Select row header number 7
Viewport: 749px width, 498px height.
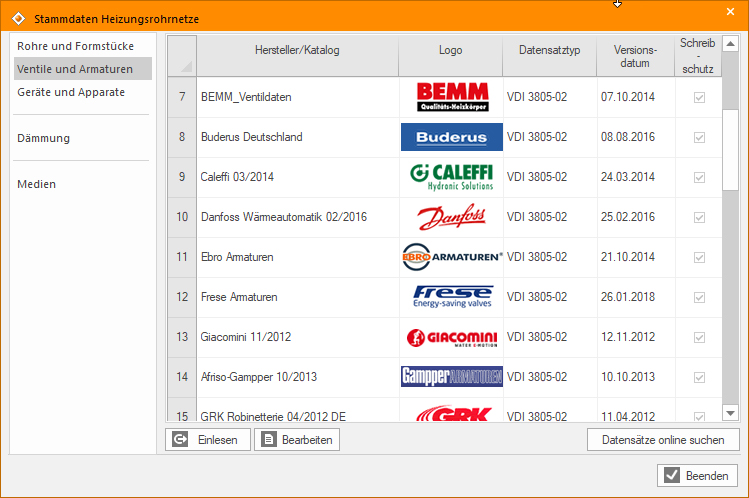pos(182,97)
